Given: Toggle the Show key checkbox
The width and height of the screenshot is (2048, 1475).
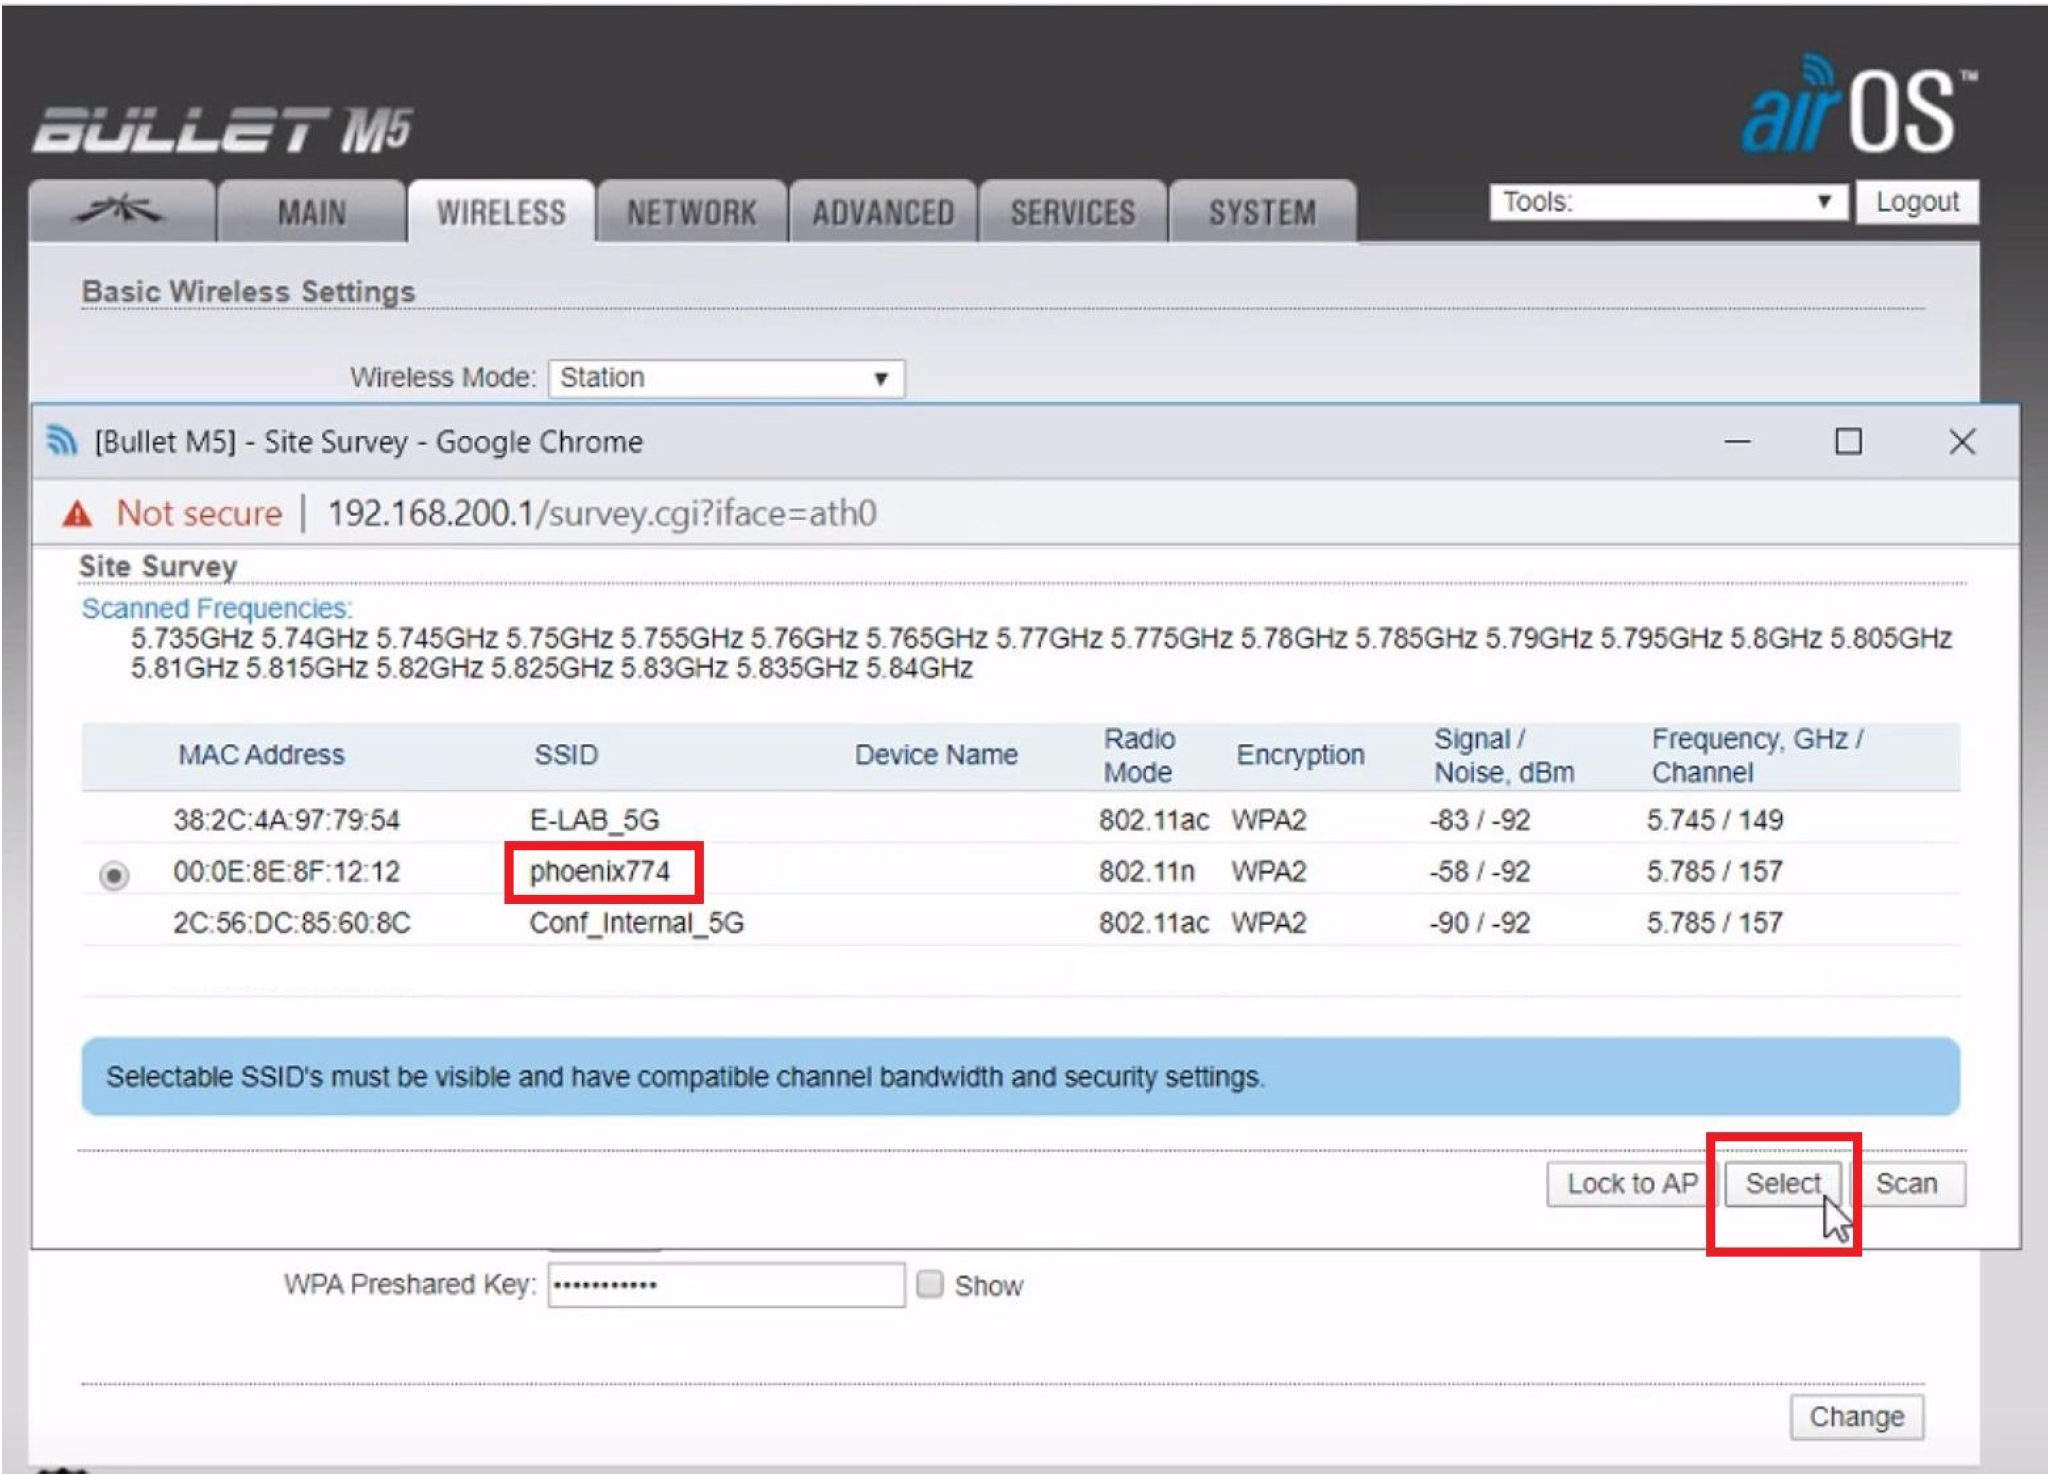Looking at the screenshot, I should coord(930,1284).
